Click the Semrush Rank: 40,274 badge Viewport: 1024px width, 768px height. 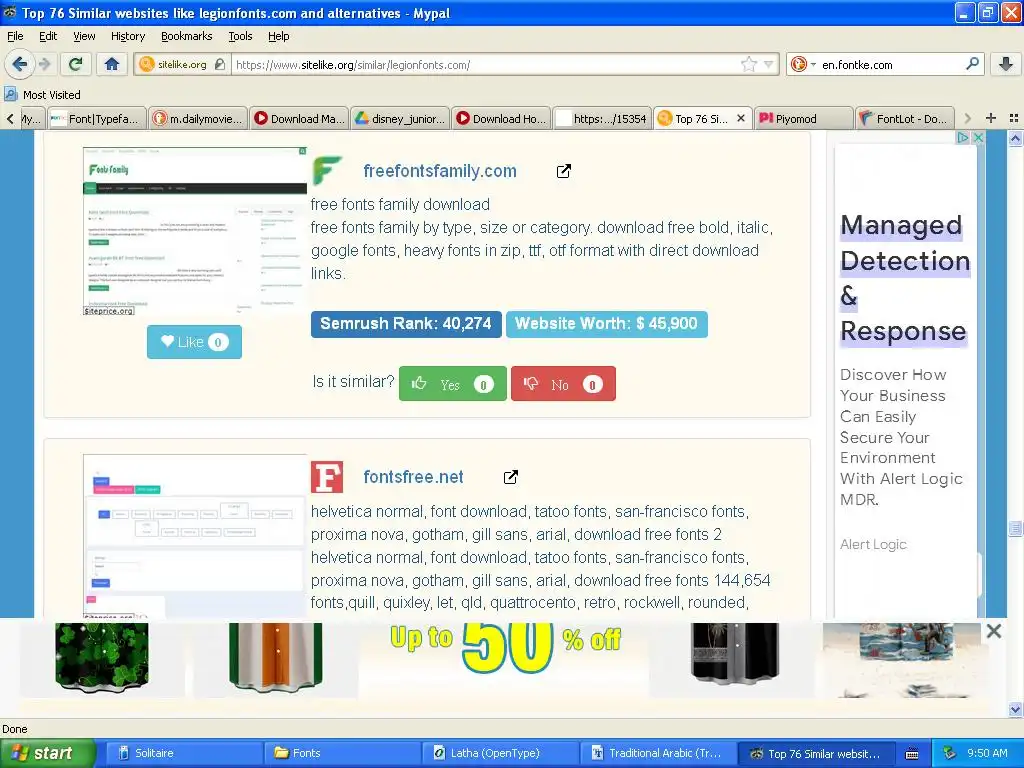[x=406, y=324]
